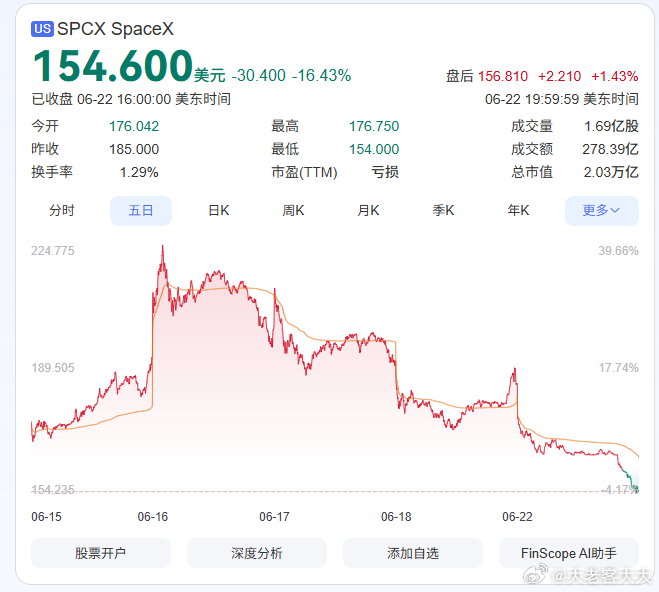Click the 总市值 value 2.03万亿
Image resolution: width=659 pixels, height=592 pixels.
[x=611, y=172]
